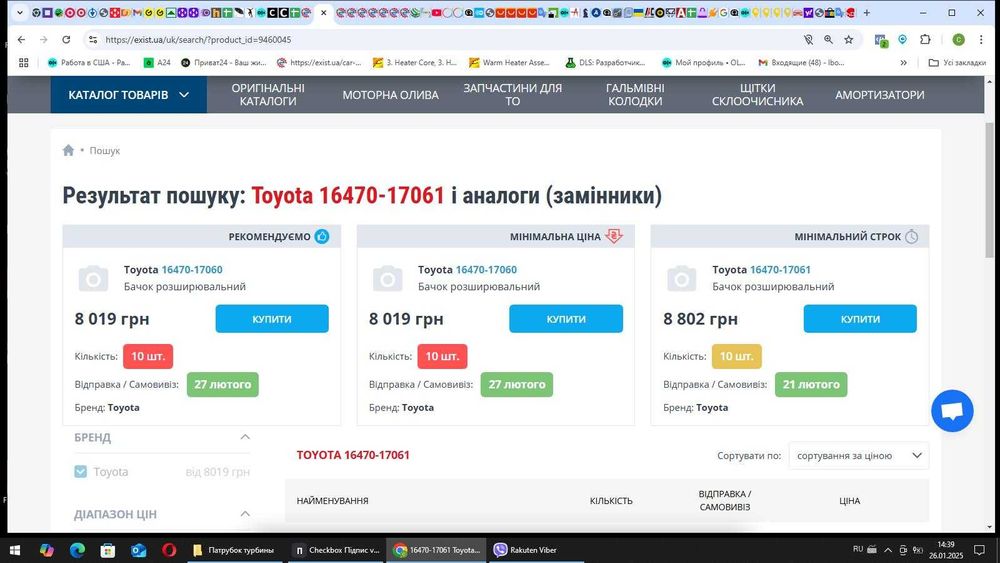
Task: Open the extension with green badge
Action: pyautogui.click(x=881, y=40)
